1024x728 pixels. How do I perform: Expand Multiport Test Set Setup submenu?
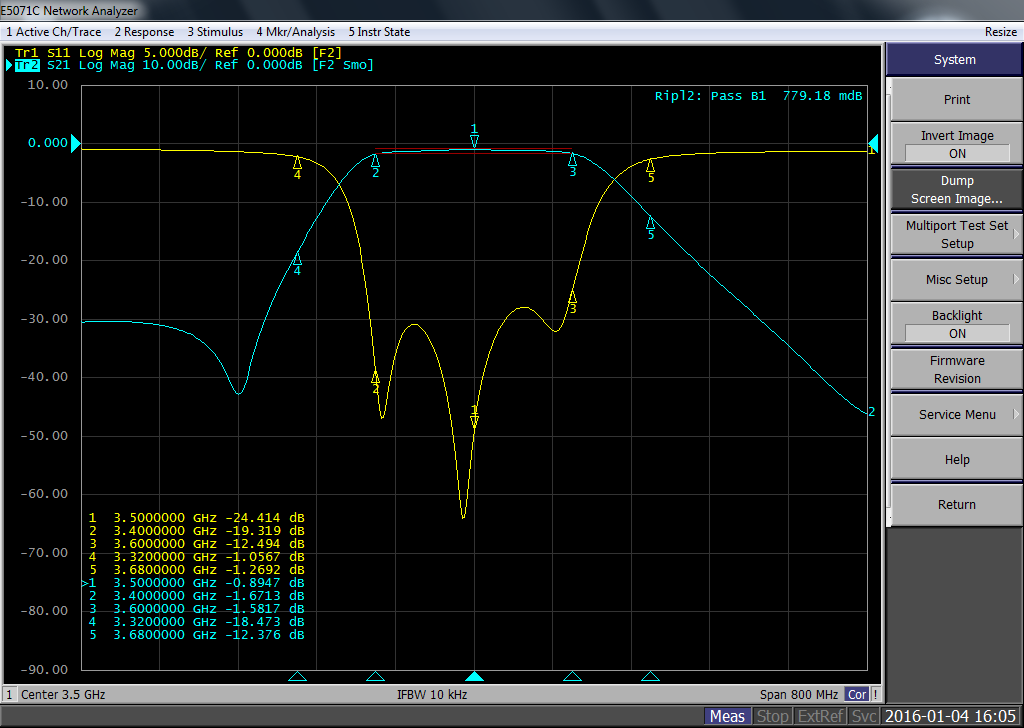[956, 234]
